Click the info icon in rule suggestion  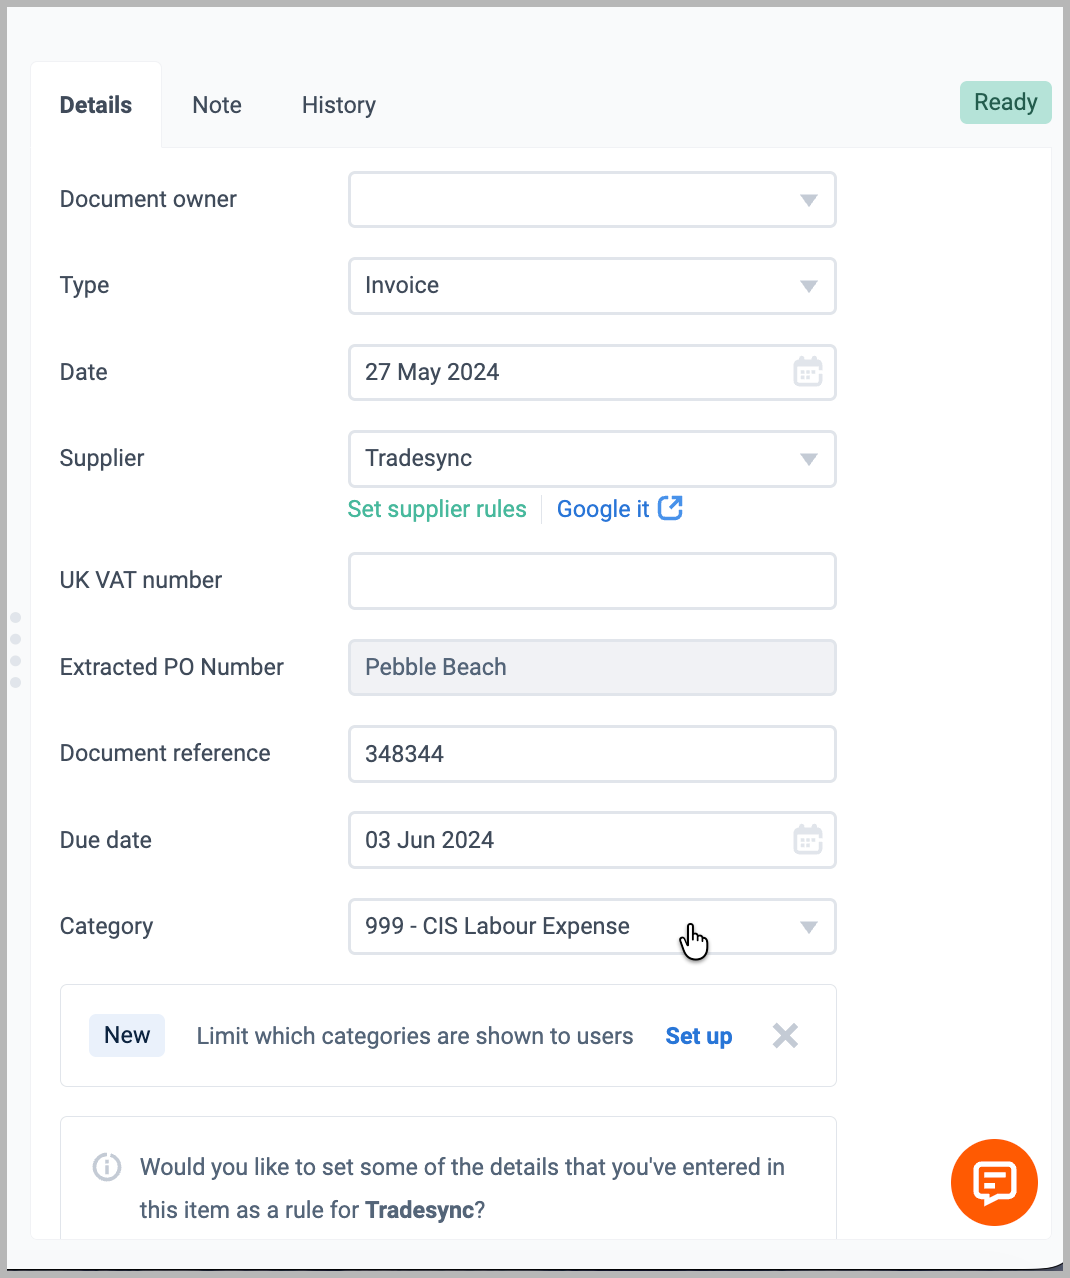tap(107, 1167)
